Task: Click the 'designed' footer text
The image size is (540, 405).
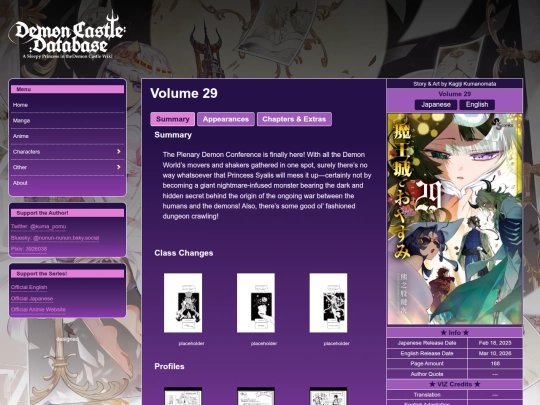Action: coord(67,339)
